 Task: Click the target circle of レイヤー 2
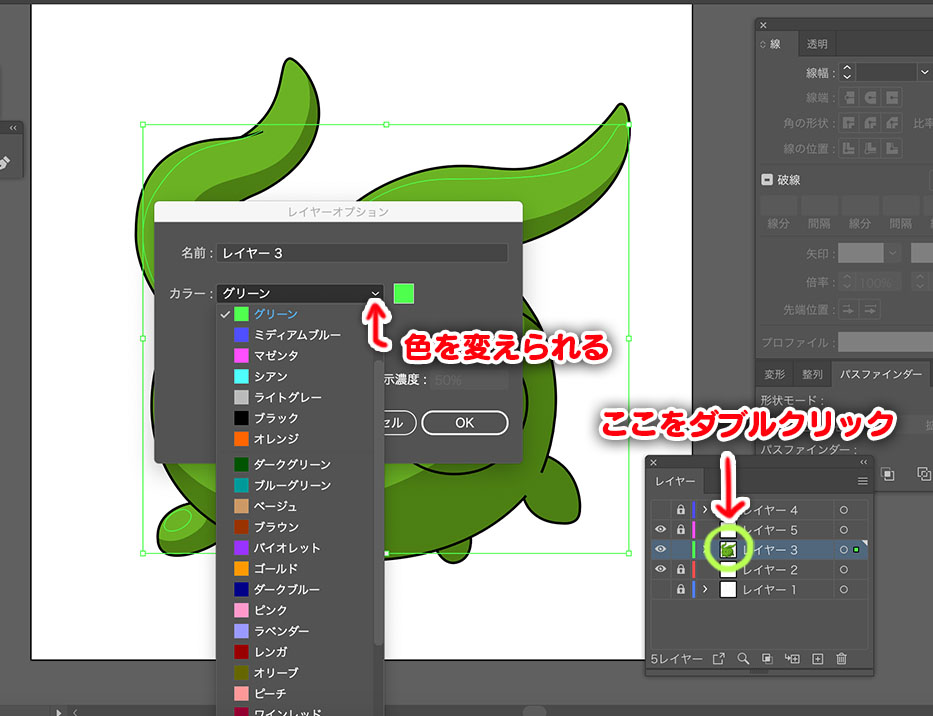pos(844,570)
